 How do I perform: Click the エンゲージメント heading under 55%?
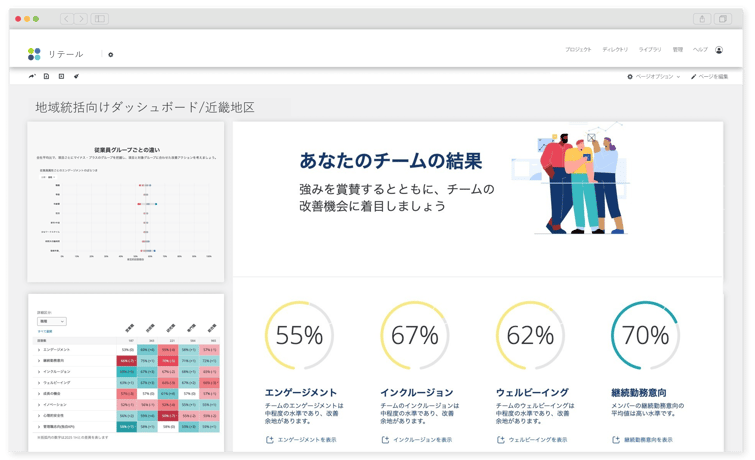[301, 393]
